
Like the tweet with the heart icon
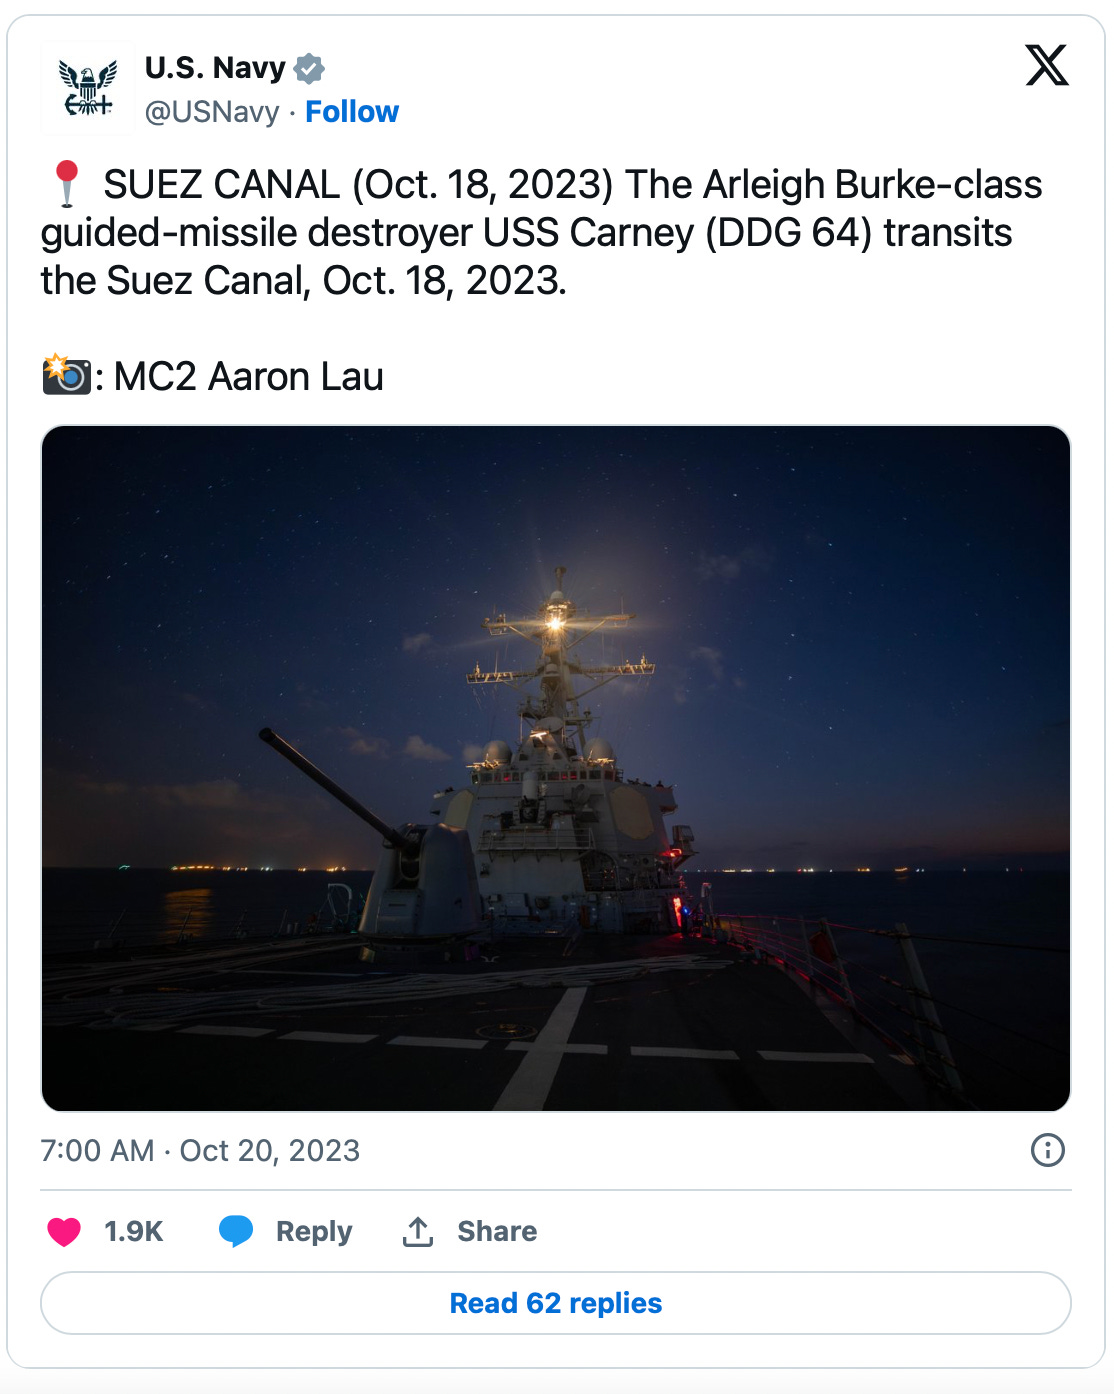click(x=64, y=1231)
